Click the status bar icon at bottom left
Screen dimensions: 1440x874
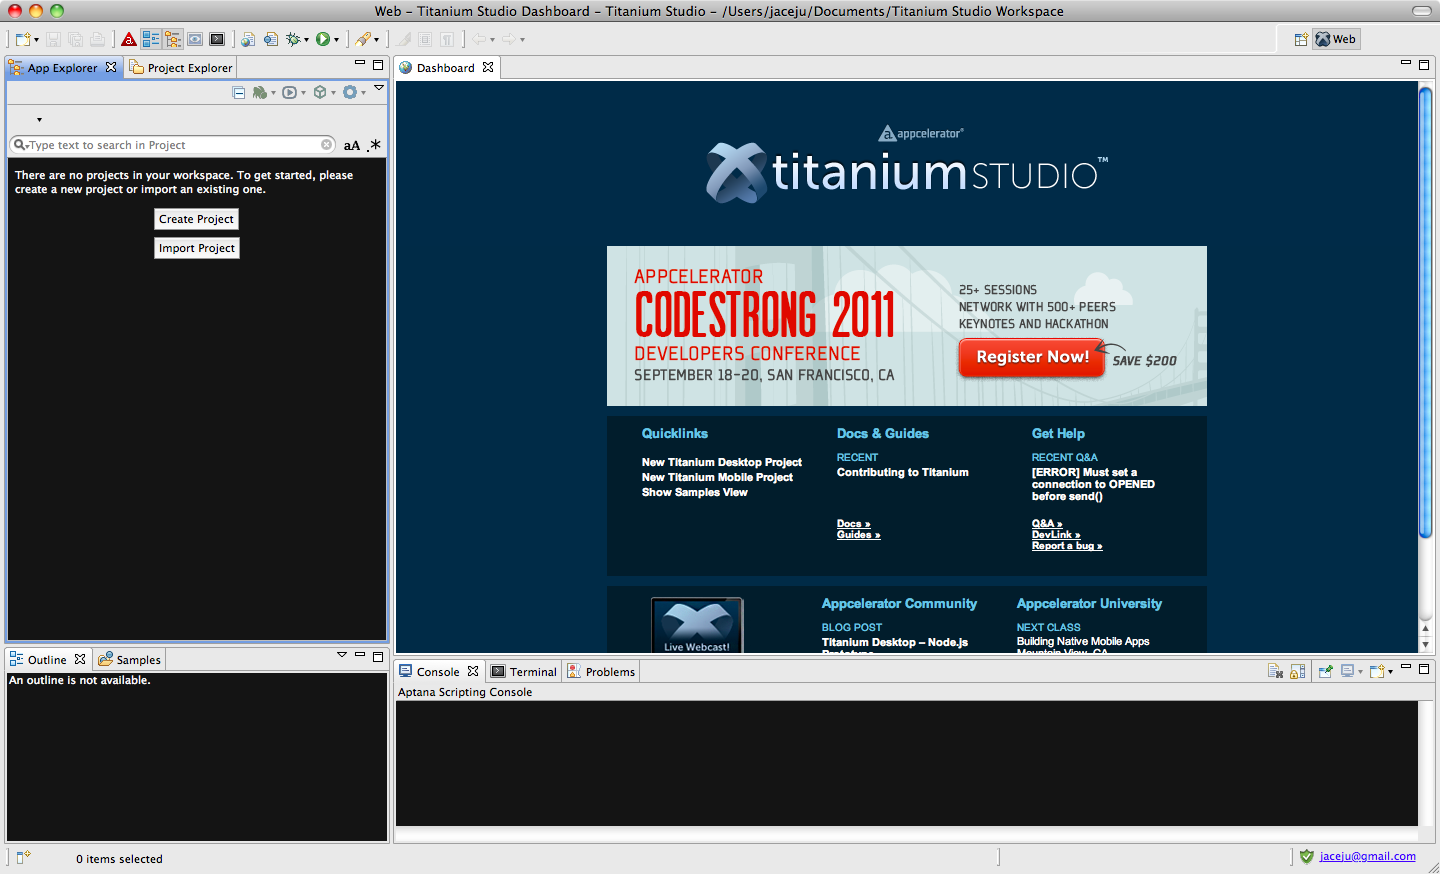[x=23, y=857]
